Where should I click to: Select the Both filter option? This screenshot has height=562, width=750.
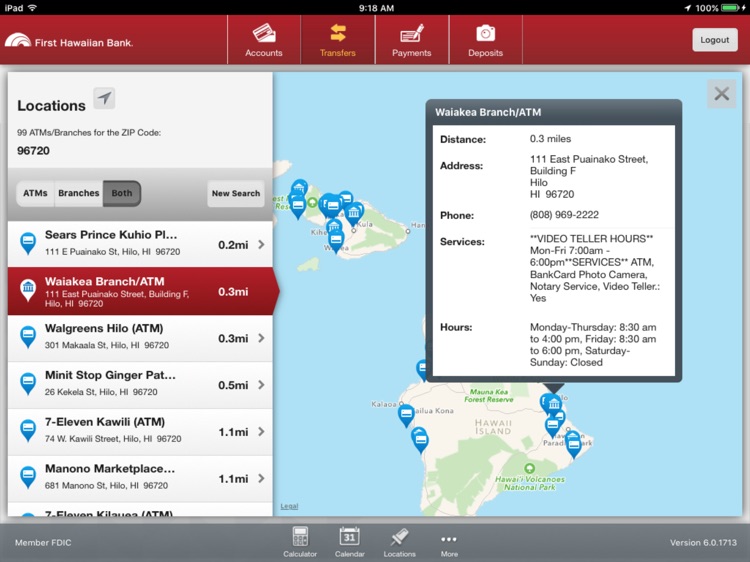[x=121, y=193]
